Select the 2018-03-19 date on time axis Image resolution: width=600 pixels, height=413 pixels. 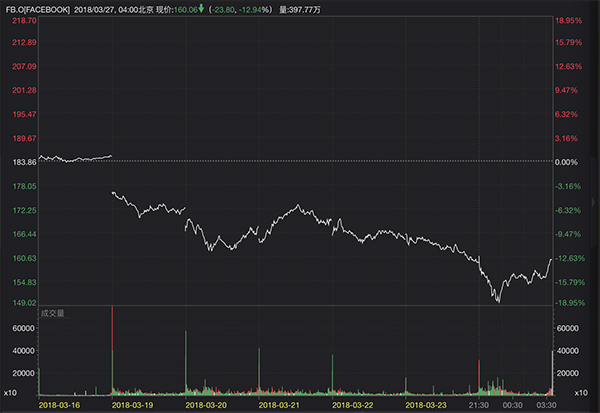point(132,405)
